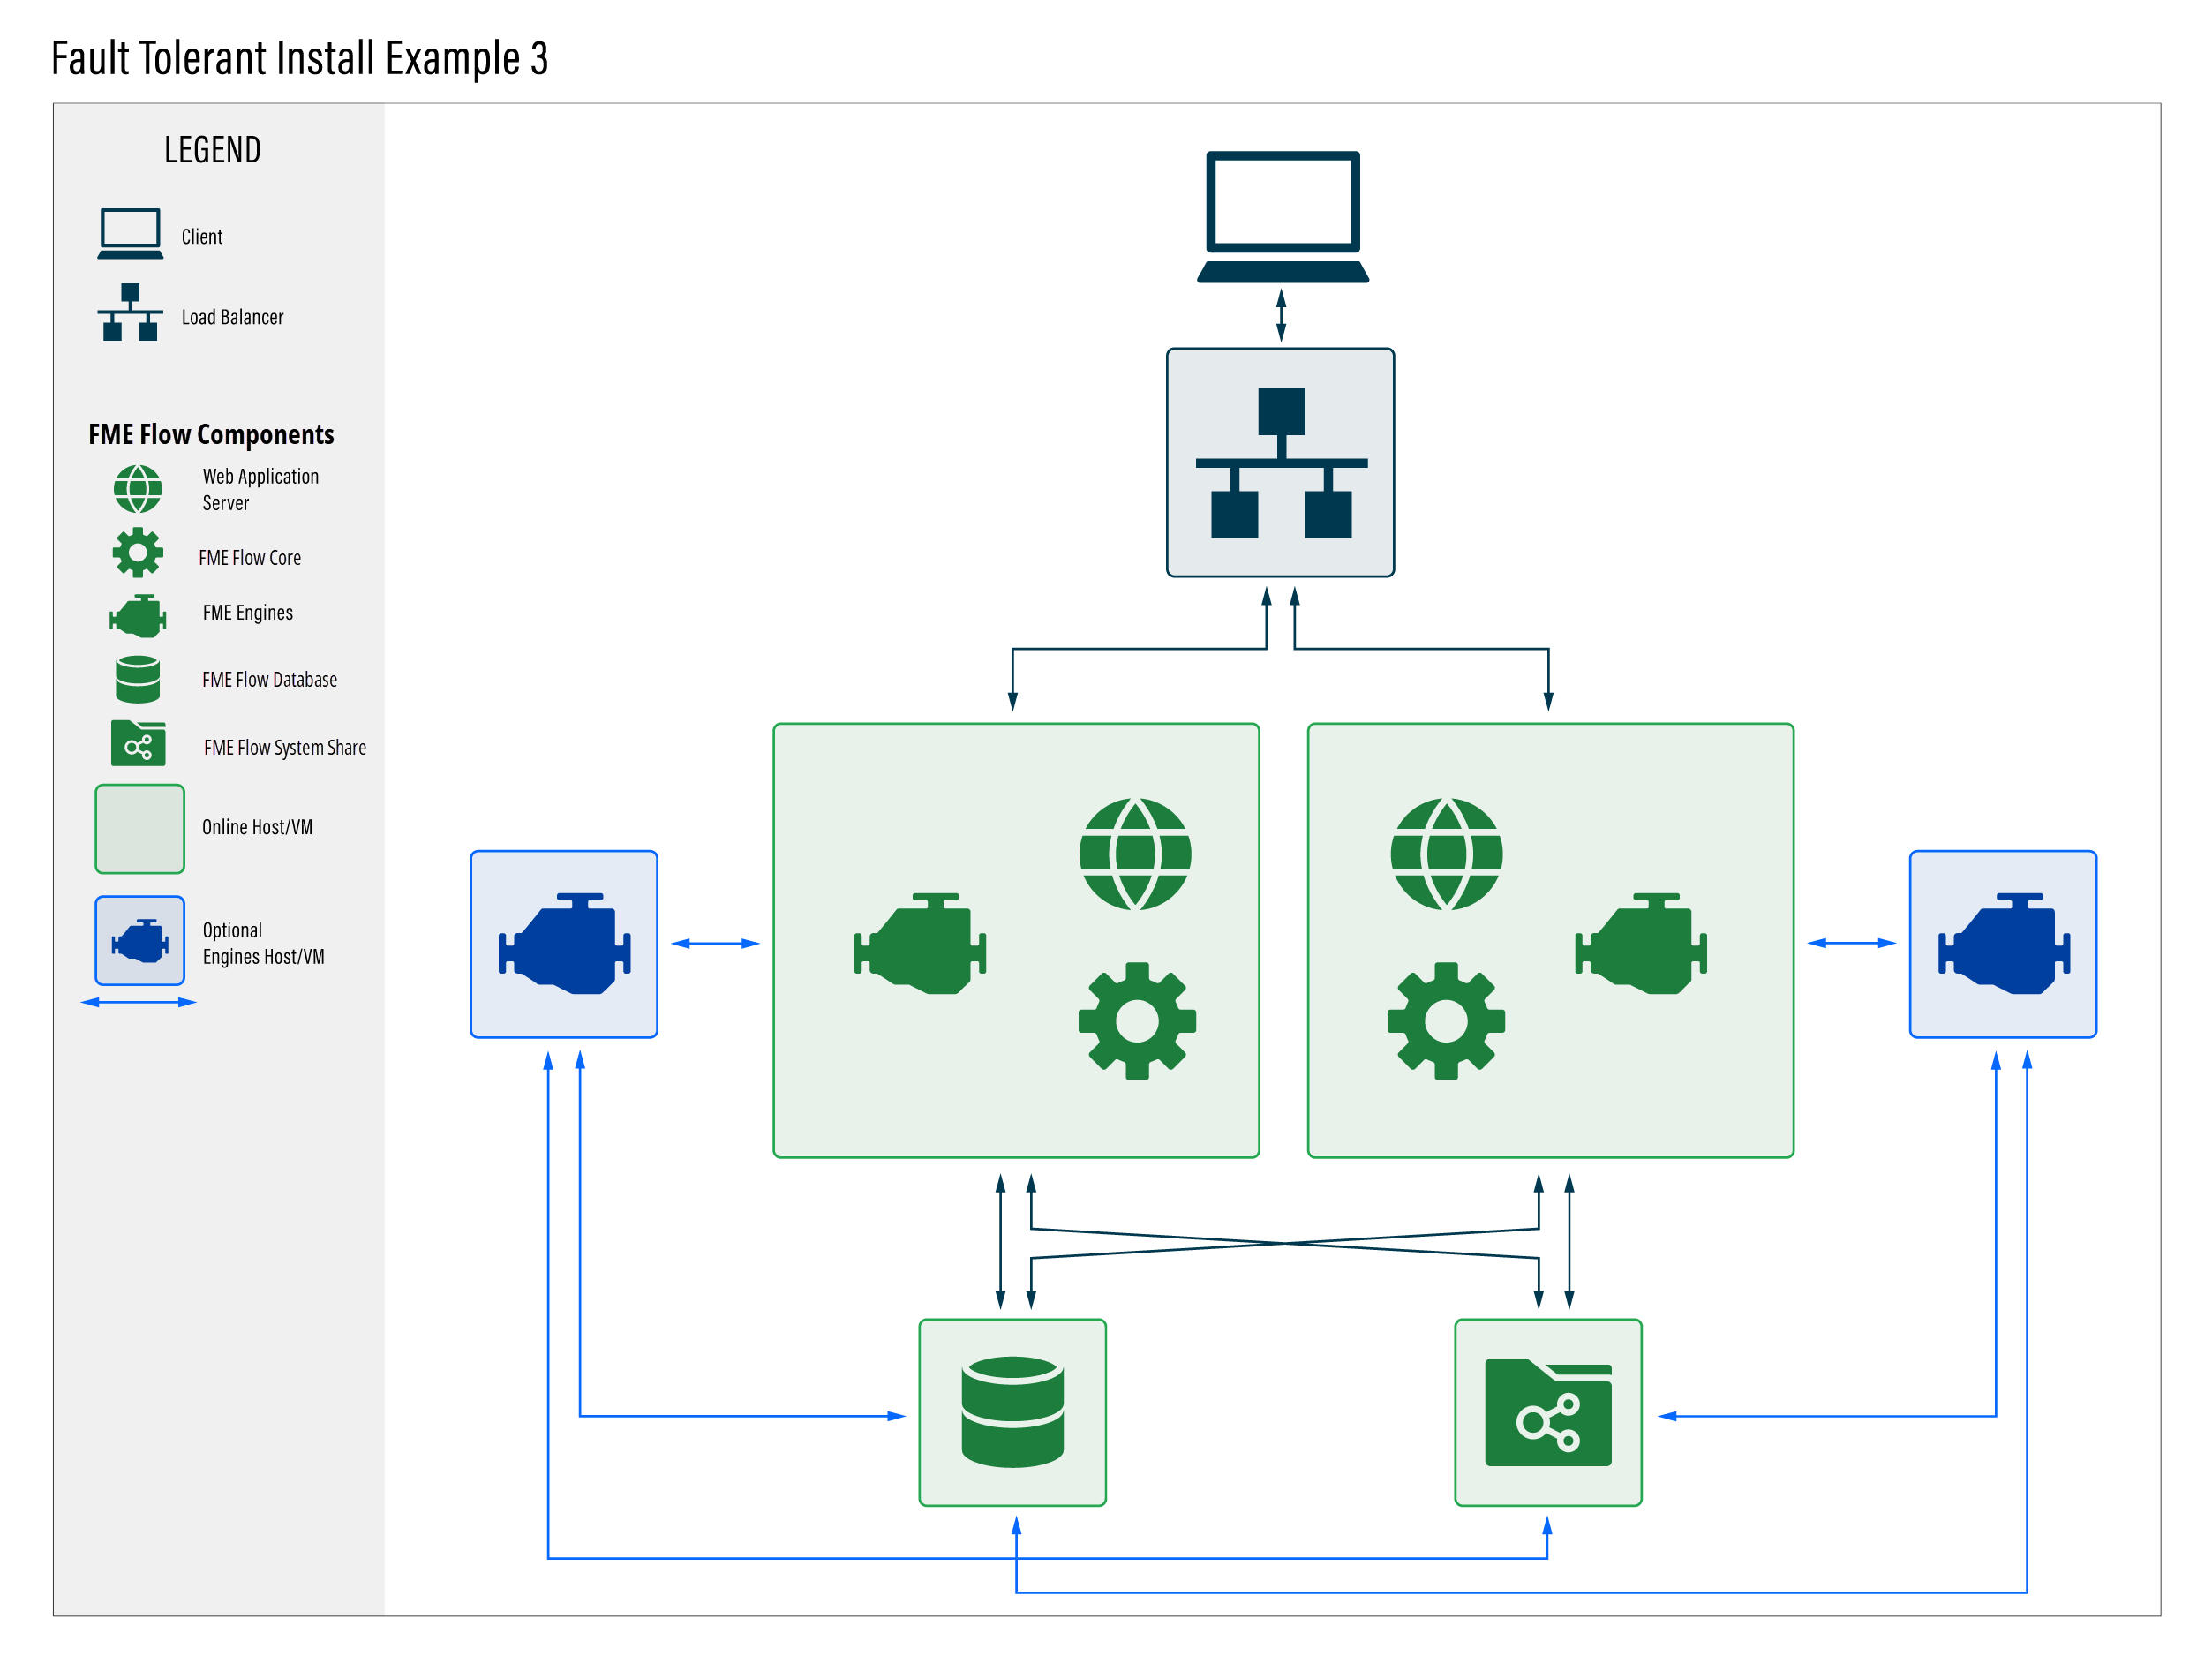Click green engine icon in right host
The height and width of the screenshot is (1656, 2212).
click(x=1640, y=943)
